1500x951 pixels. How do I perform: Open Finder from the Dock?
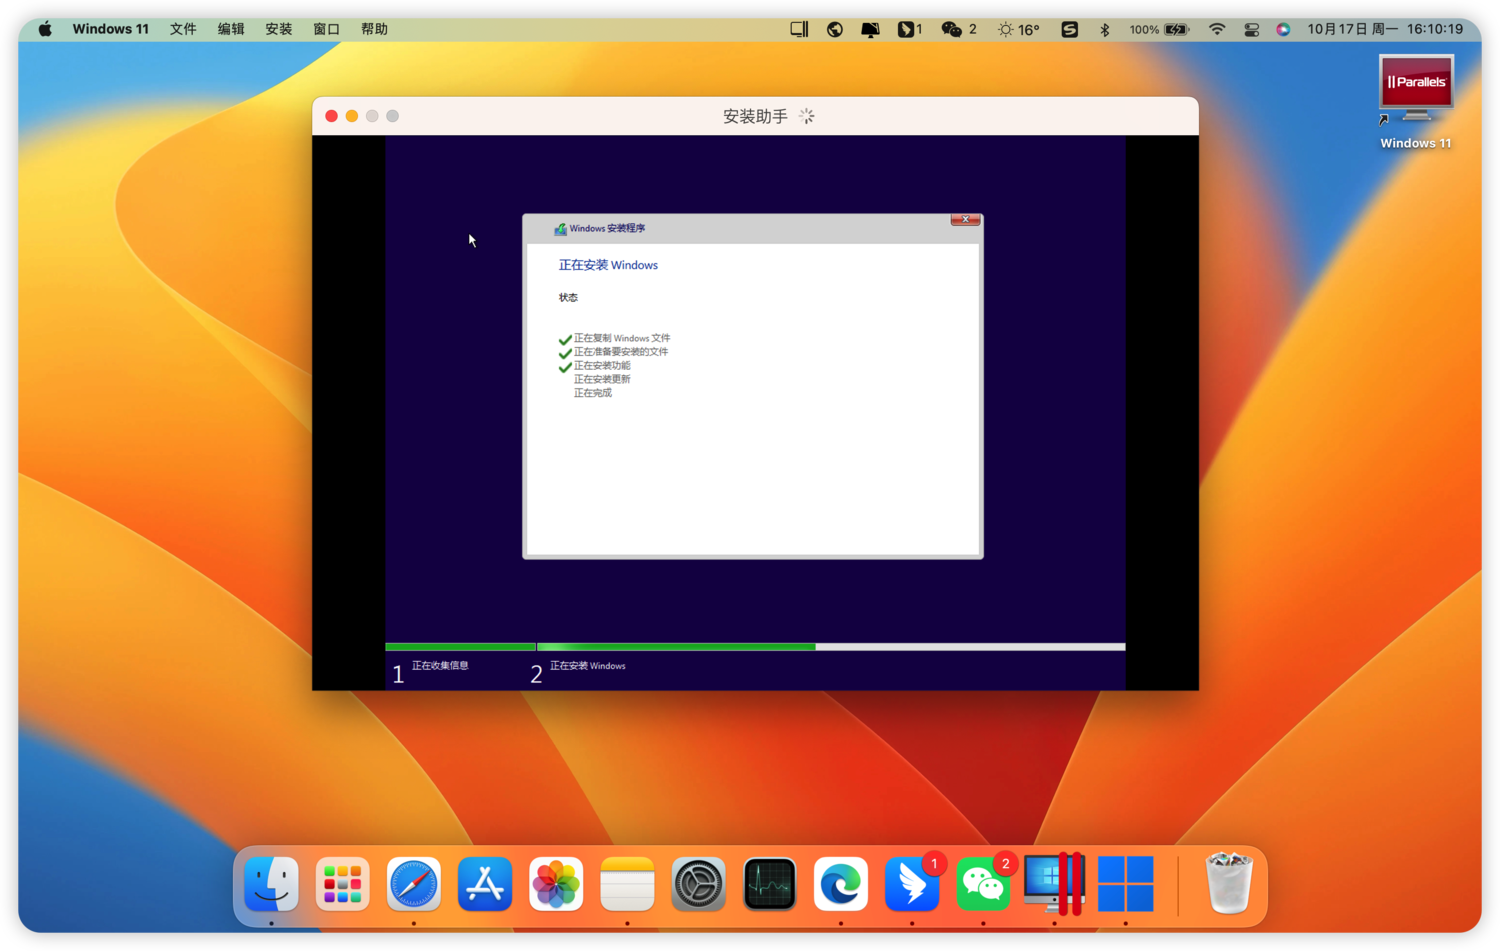point(271,884)
